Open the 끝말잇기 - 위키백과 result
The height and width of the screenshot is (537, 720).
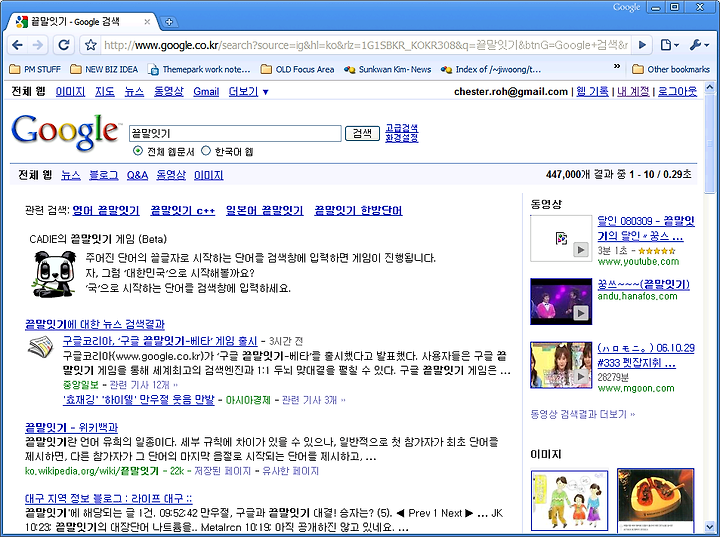click(71, 428)
